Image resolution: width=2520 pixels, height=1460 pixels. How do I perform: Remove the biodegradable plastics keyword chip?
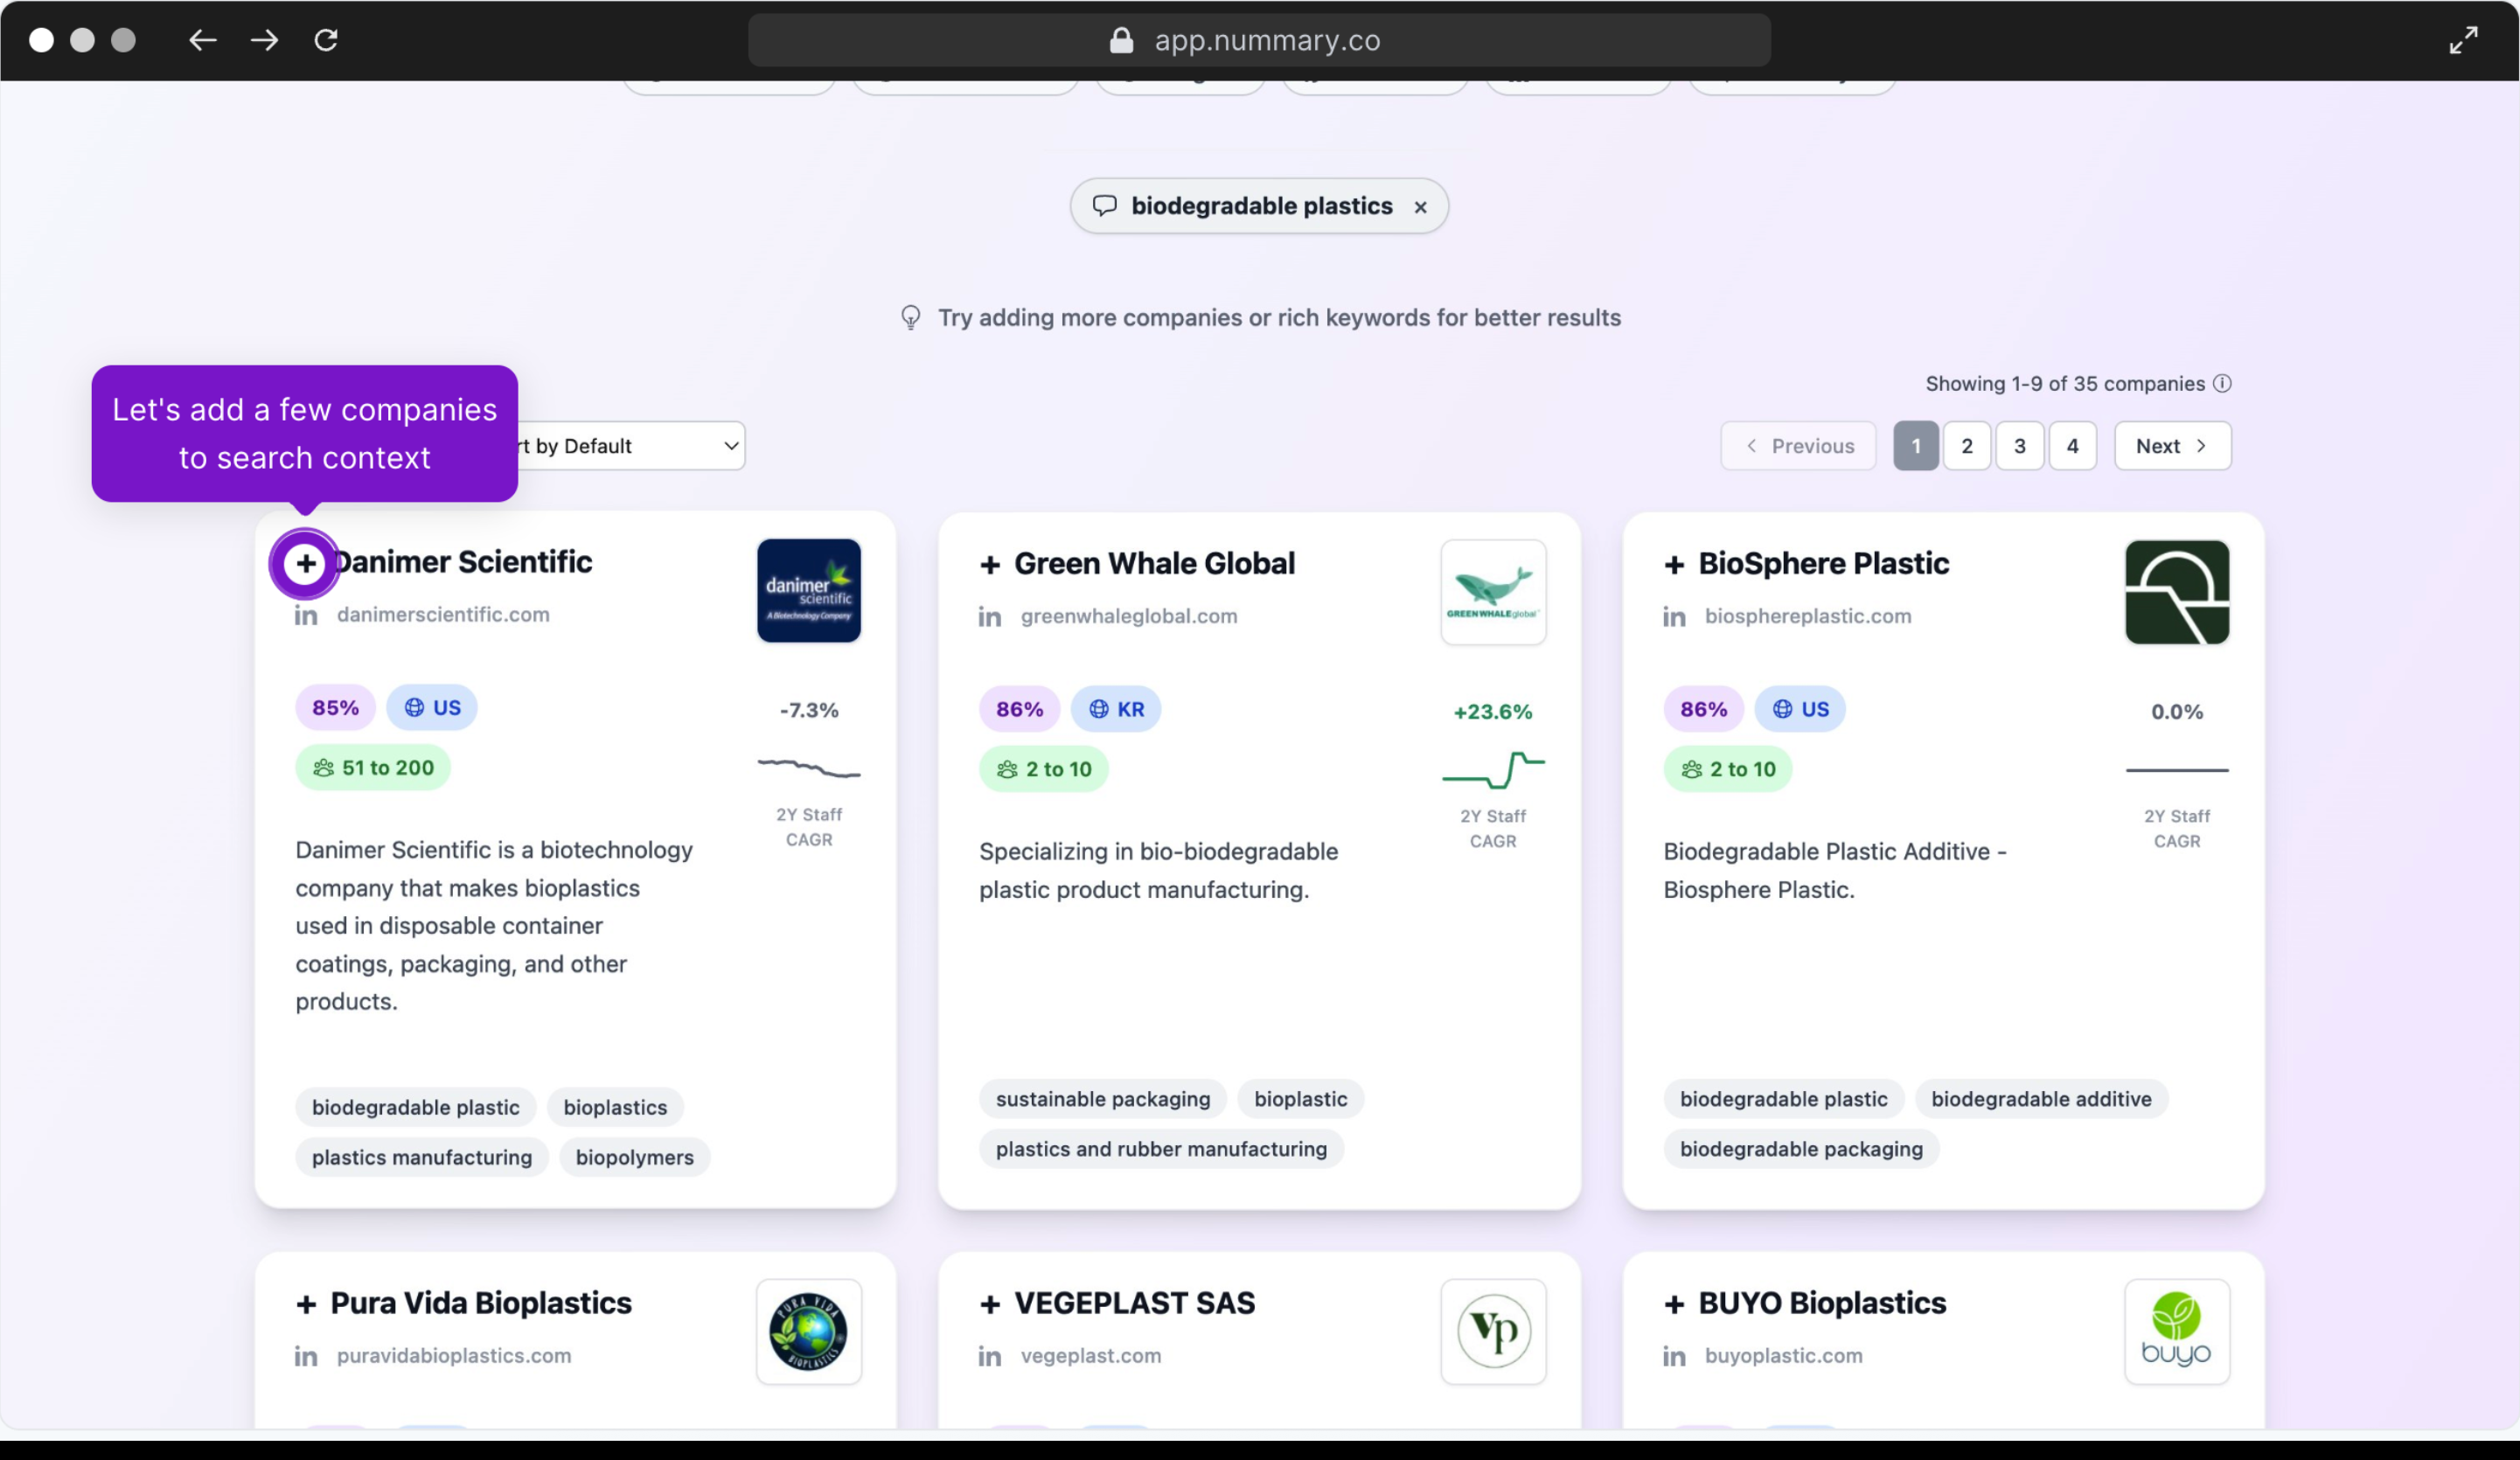1420,207
